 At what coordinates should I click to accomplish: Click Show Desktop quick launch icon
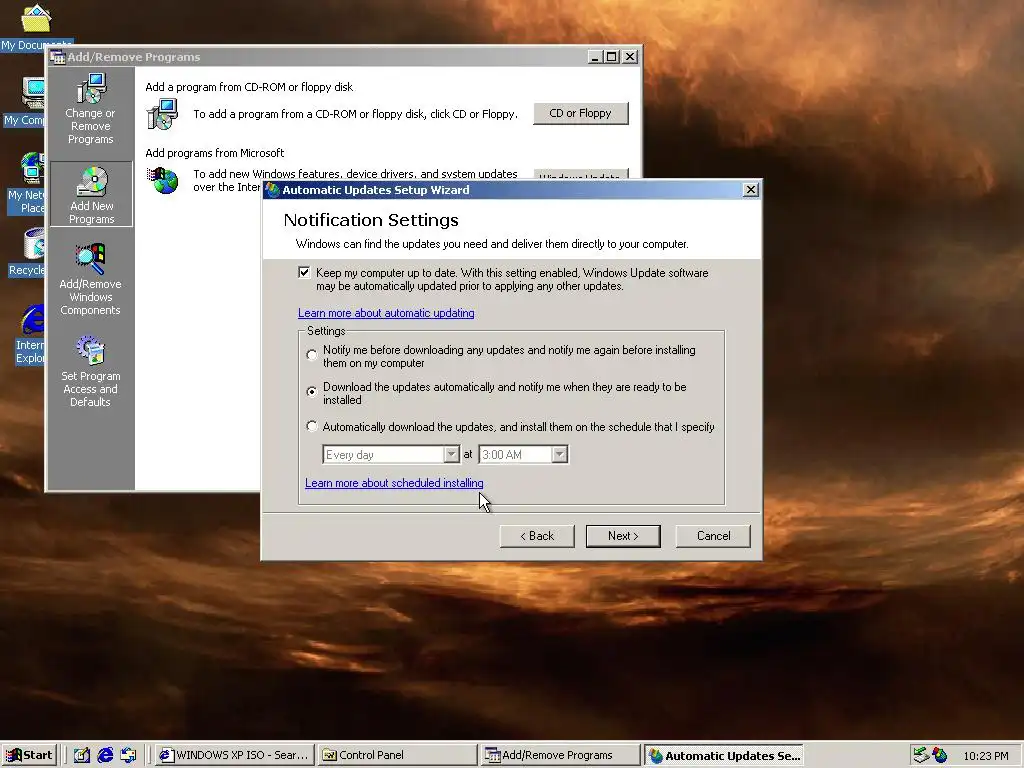tap(82, 755)
